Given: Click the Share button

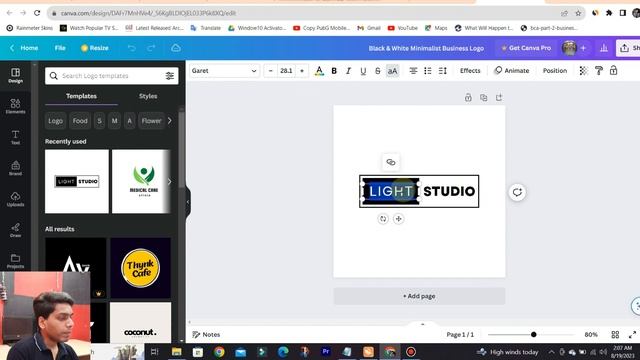Looking at the screenshot, I should [629, 48].
